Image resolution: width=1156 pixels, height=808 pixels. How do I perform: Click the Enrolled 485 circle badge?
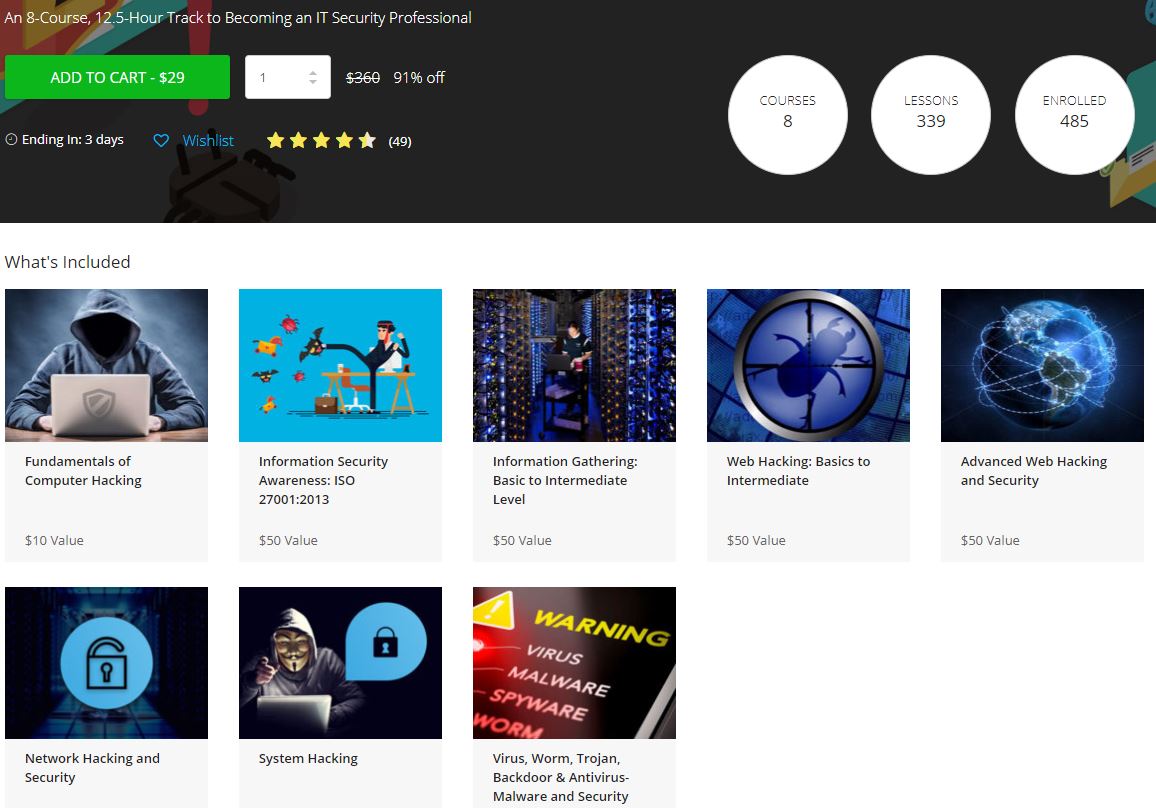pyautogui.click(x=1074, y=114)
